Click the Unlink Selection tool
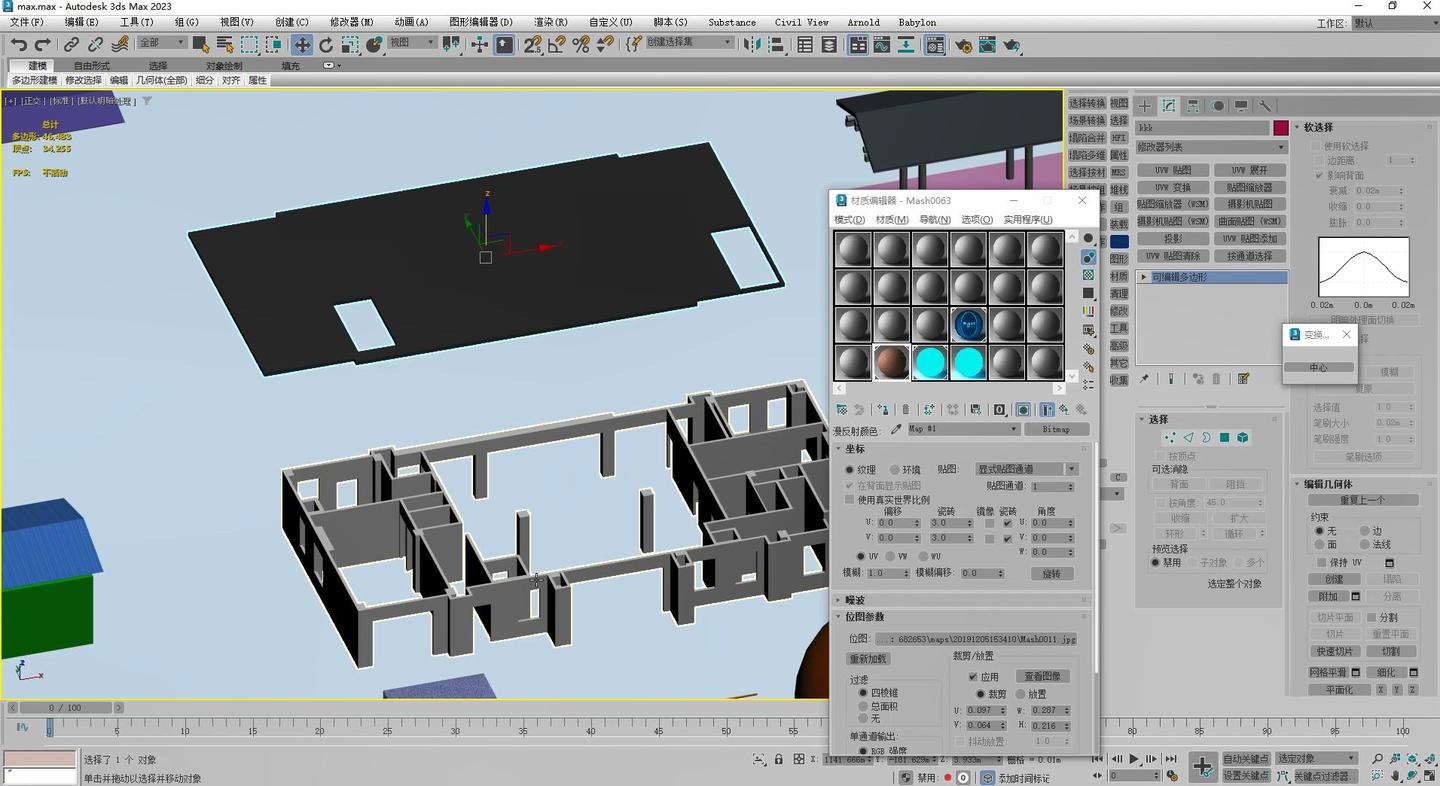Screen dimensions: 1440x786 [x=95, y=44]
